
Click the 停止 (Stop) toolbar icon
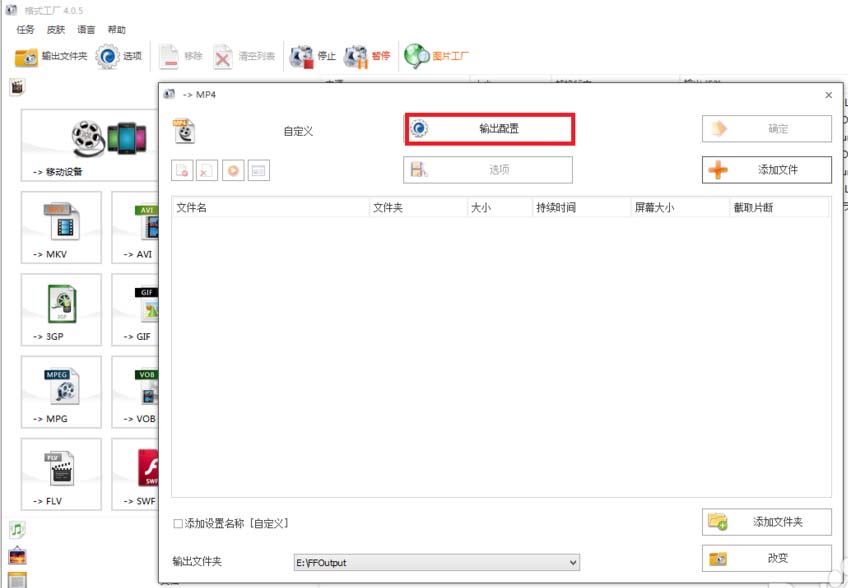click(310, 56)
